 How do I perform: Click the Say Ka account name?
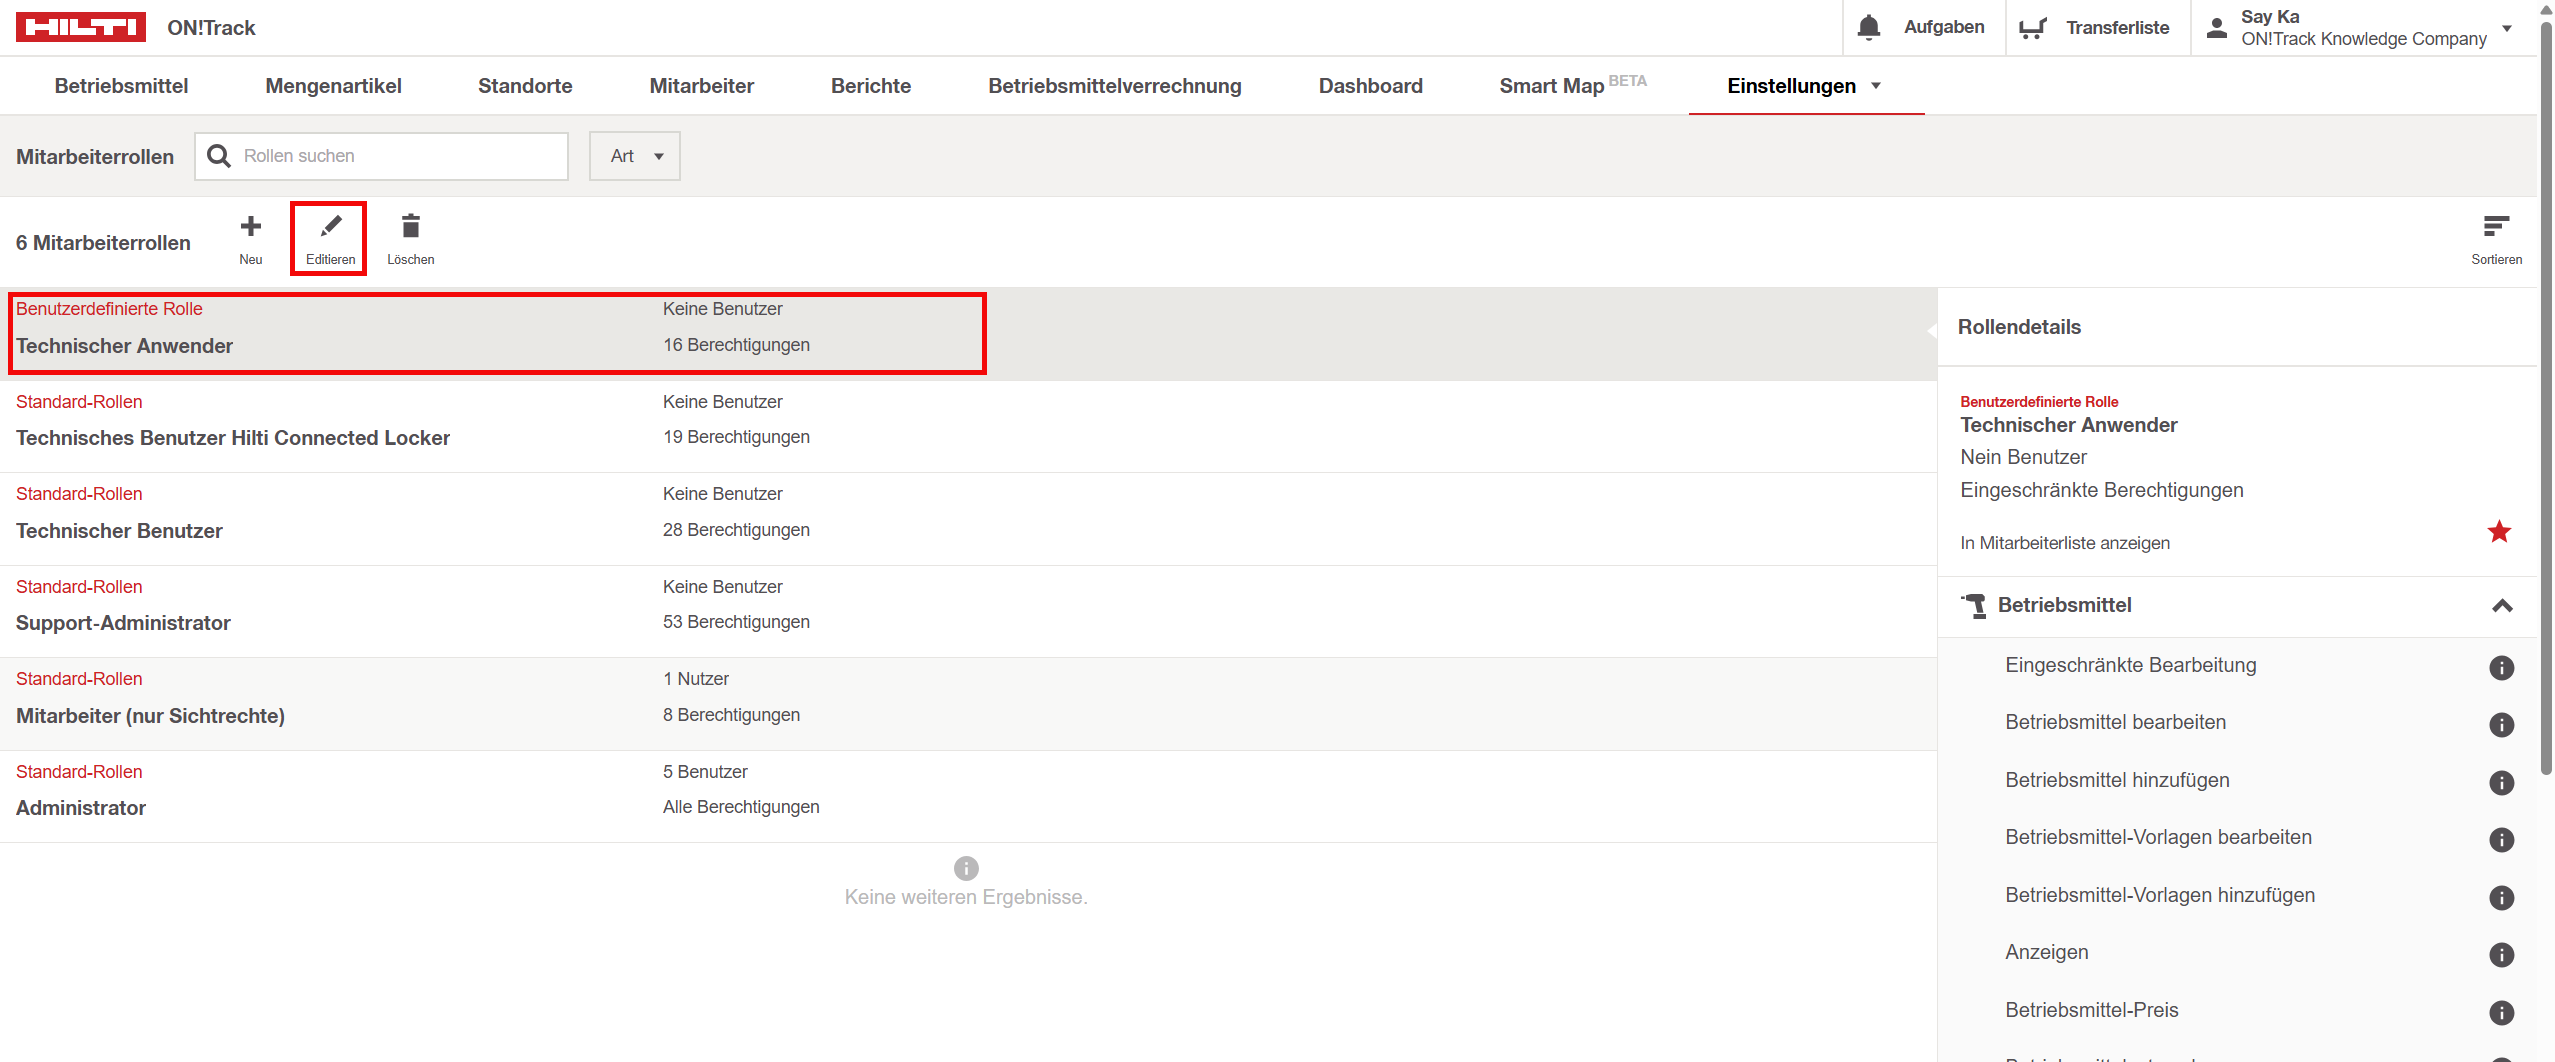click(2270, 16)
